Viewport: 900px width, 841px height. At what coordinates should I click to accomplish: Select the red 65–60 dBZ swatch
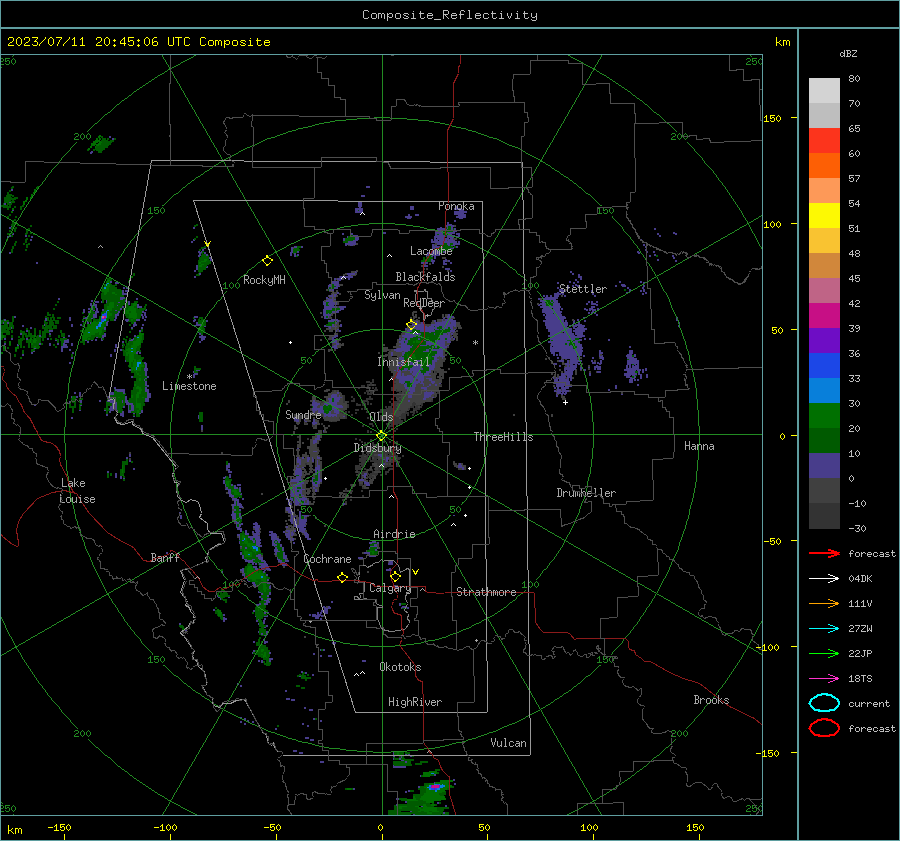824,141
